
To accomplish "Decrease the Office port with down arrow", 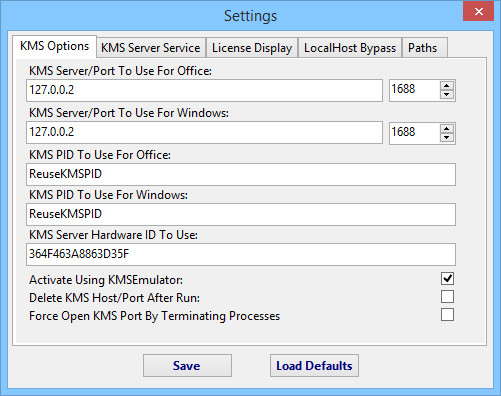I will tap(447, 95).
